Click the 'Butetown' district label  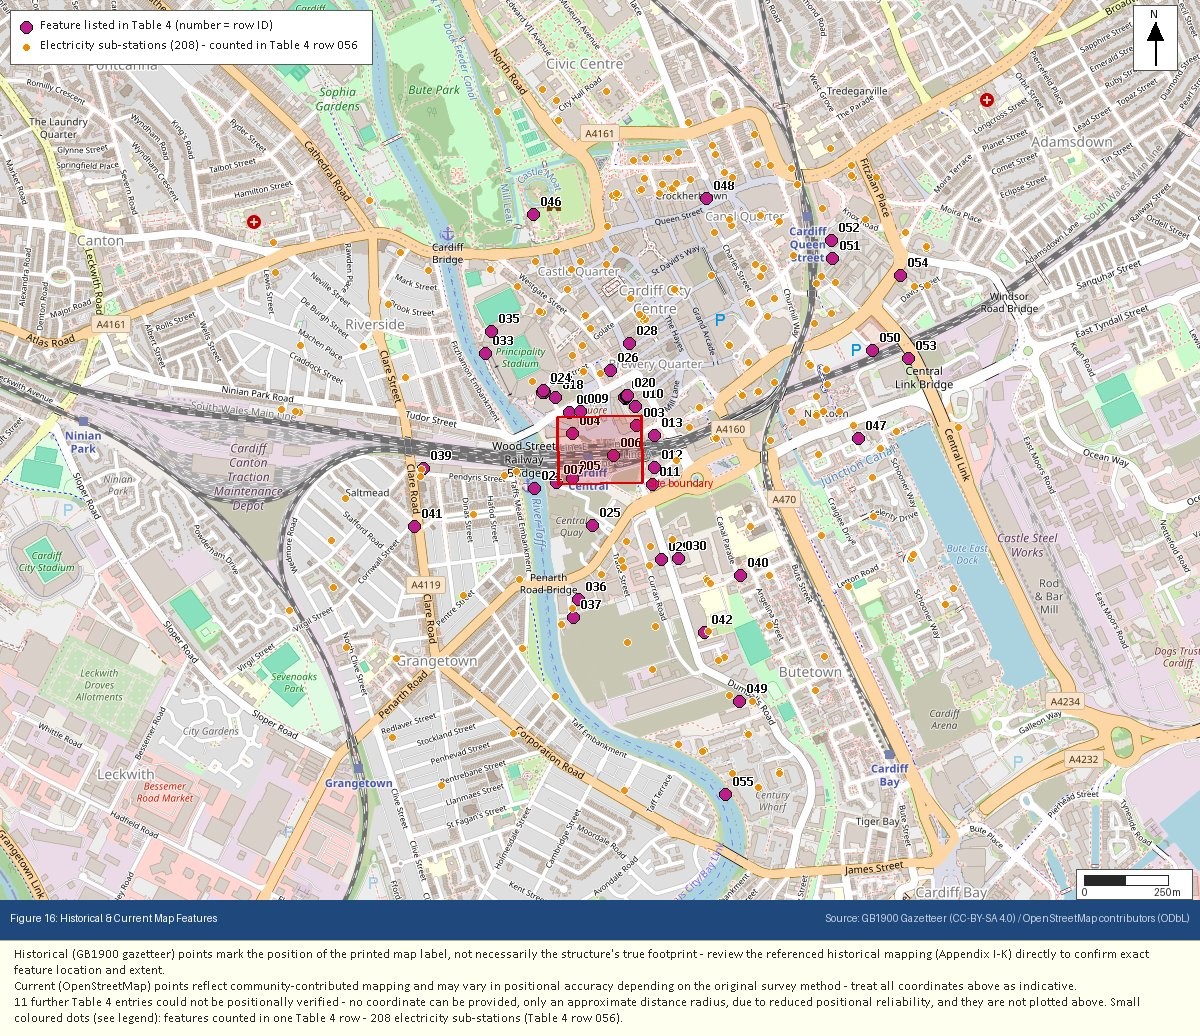810,672
